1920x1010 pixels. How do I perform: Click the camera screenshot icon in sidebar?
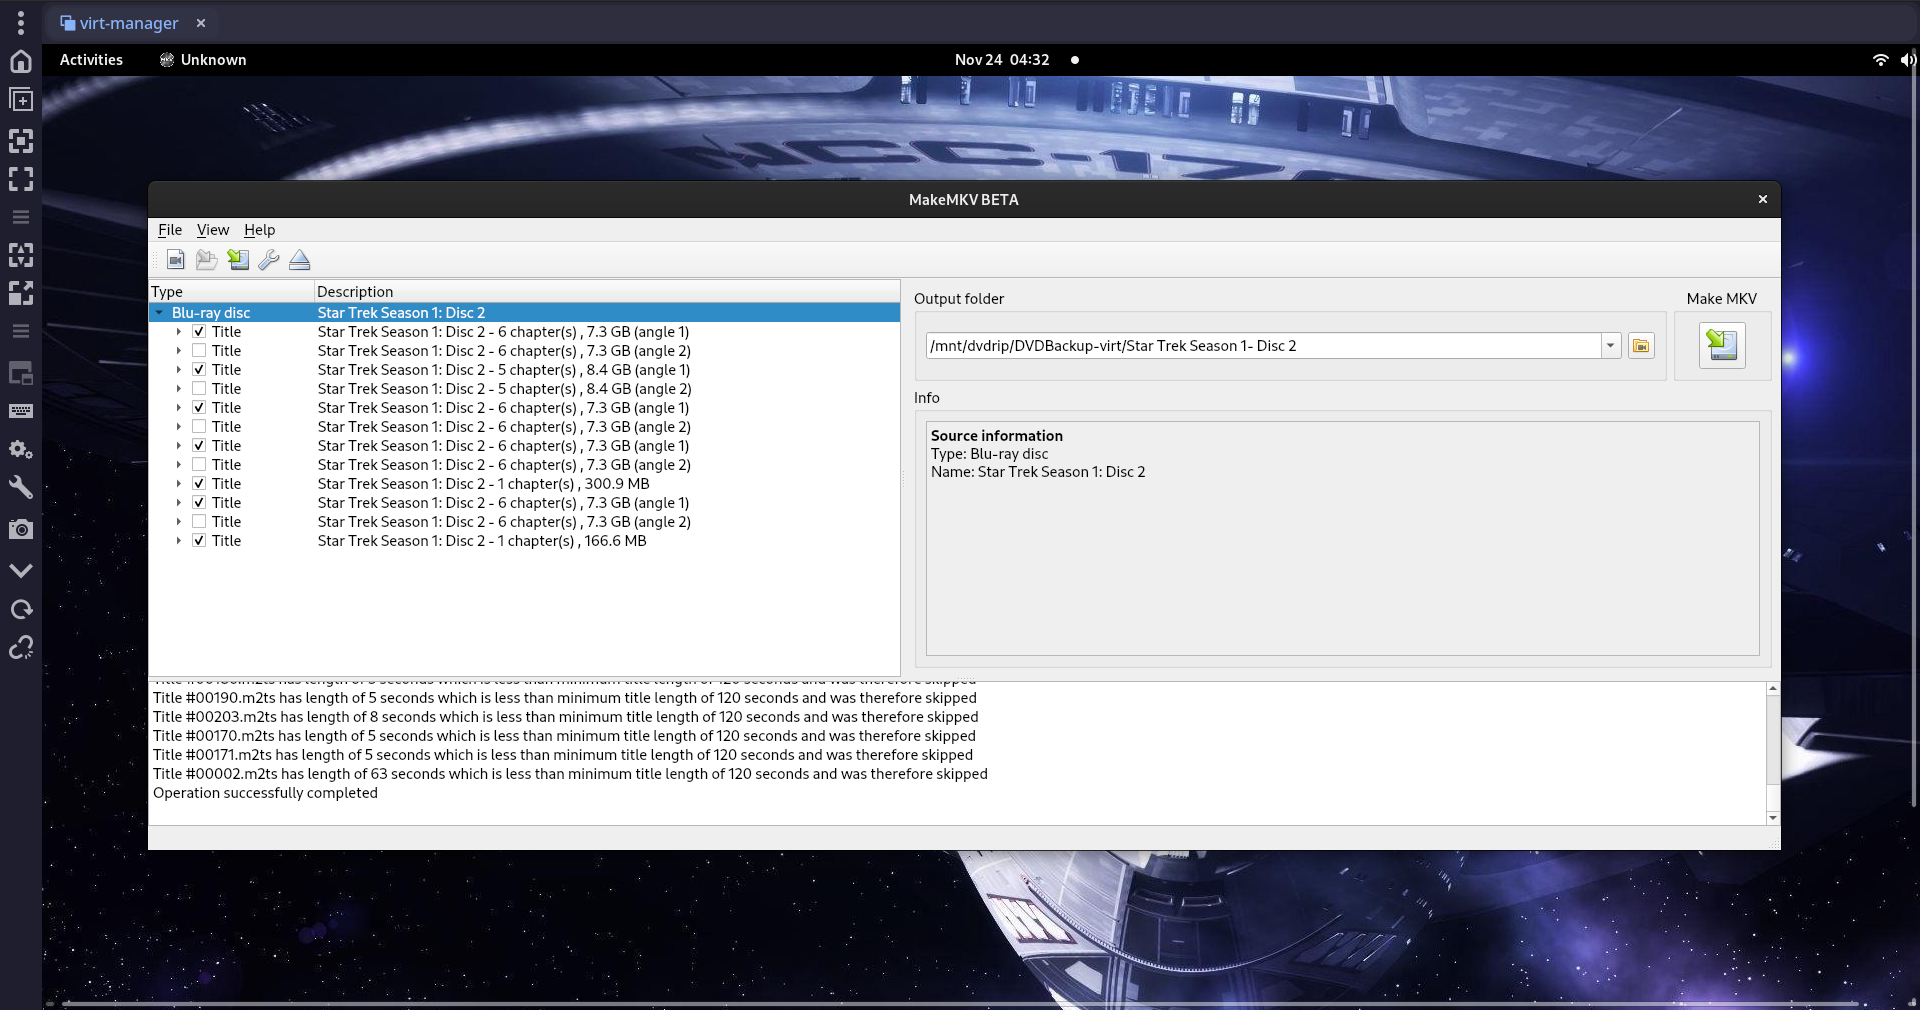(x=21, y=529)
